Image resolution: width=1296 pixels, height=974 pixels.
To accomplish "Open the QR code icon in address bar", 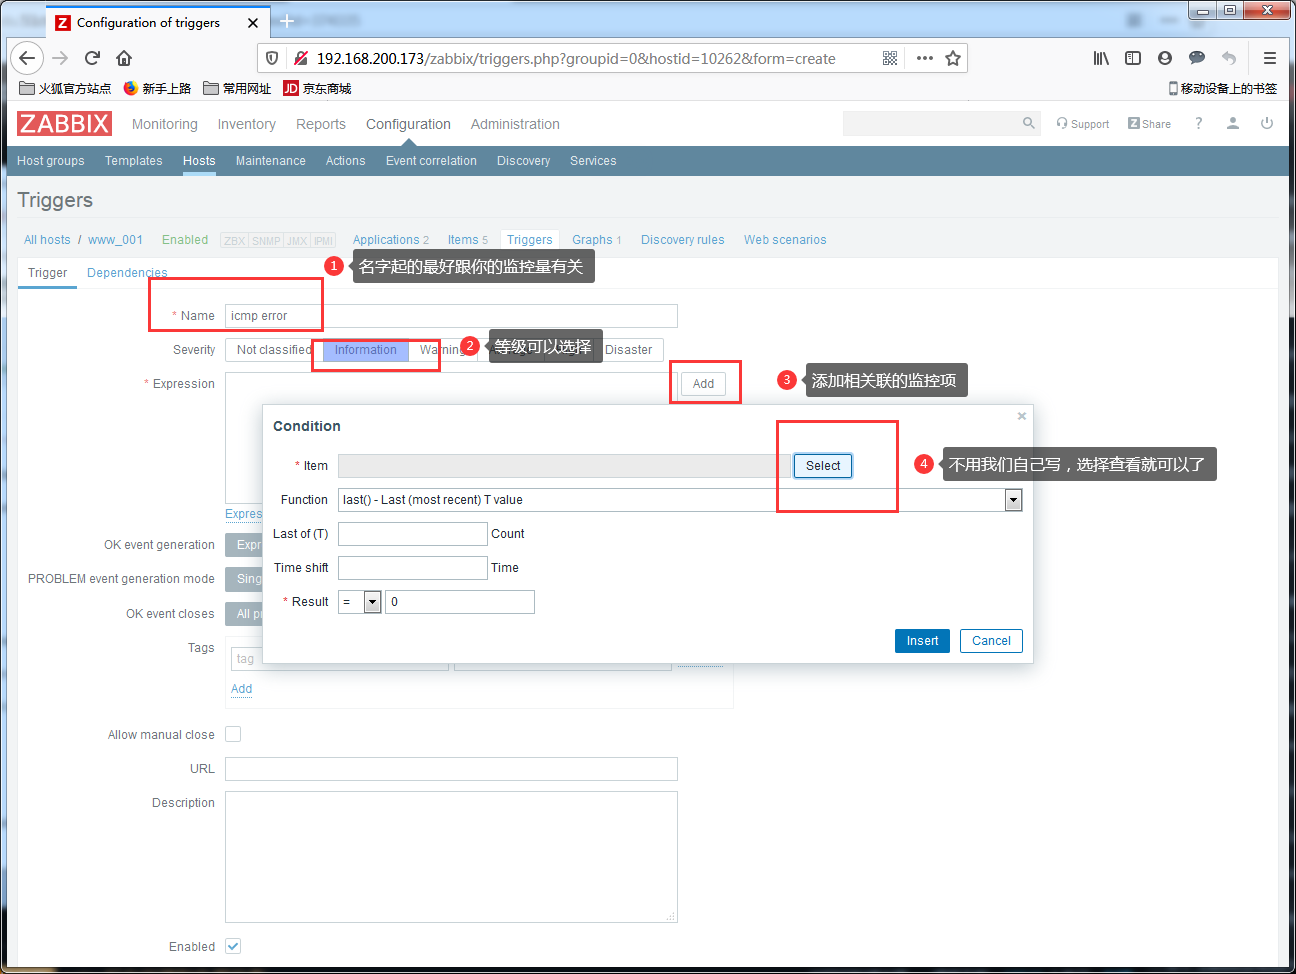I will click(890, 58).
